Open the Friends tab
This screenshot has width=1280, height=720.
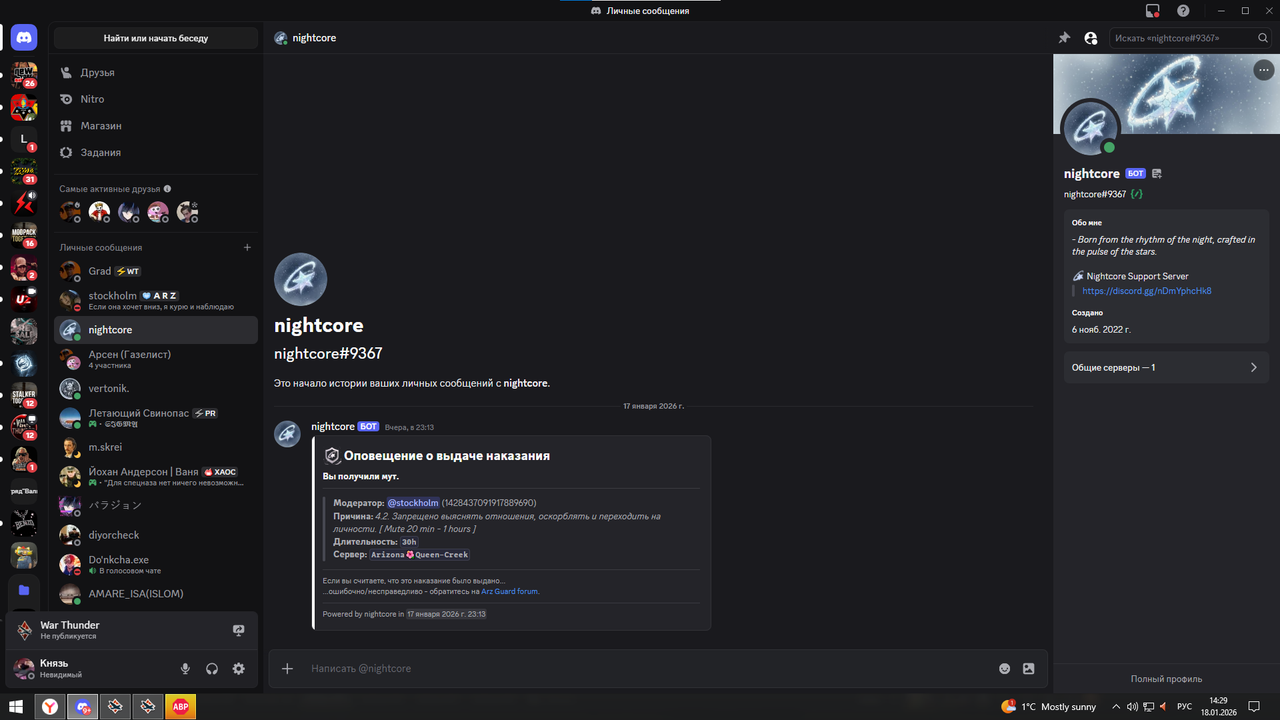(155, 72)
